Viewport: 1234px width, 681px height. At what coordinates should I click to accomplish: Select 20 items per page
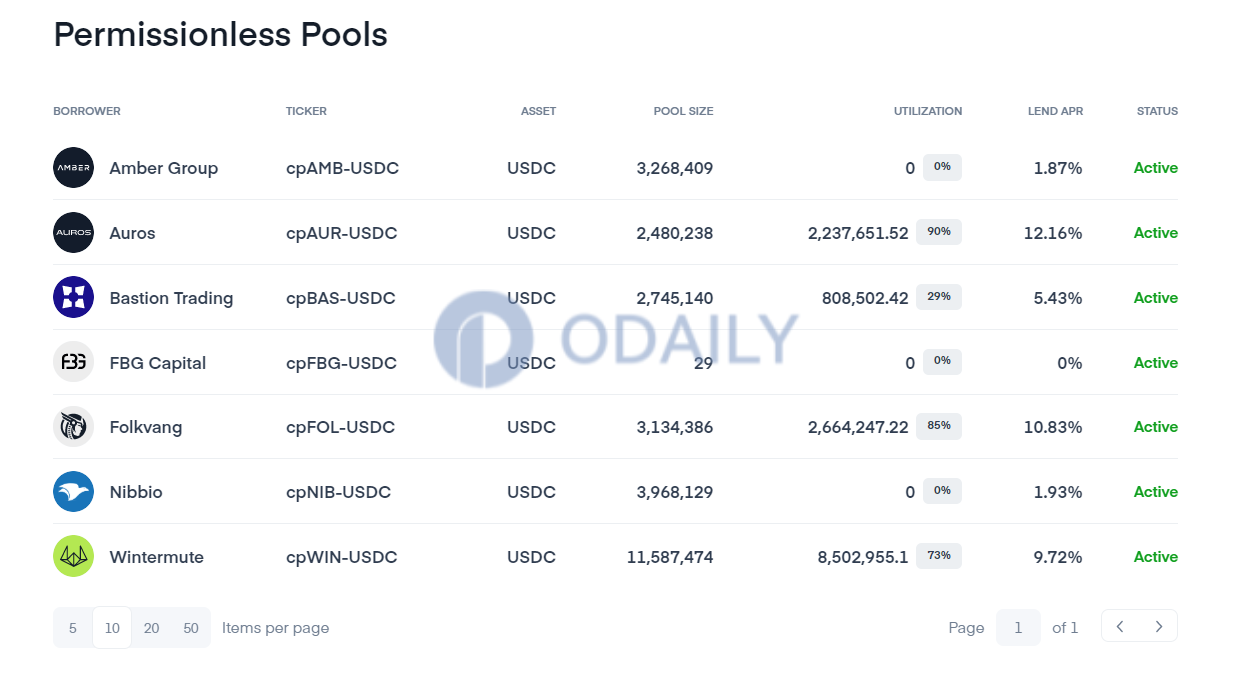[x=151, y=628]
